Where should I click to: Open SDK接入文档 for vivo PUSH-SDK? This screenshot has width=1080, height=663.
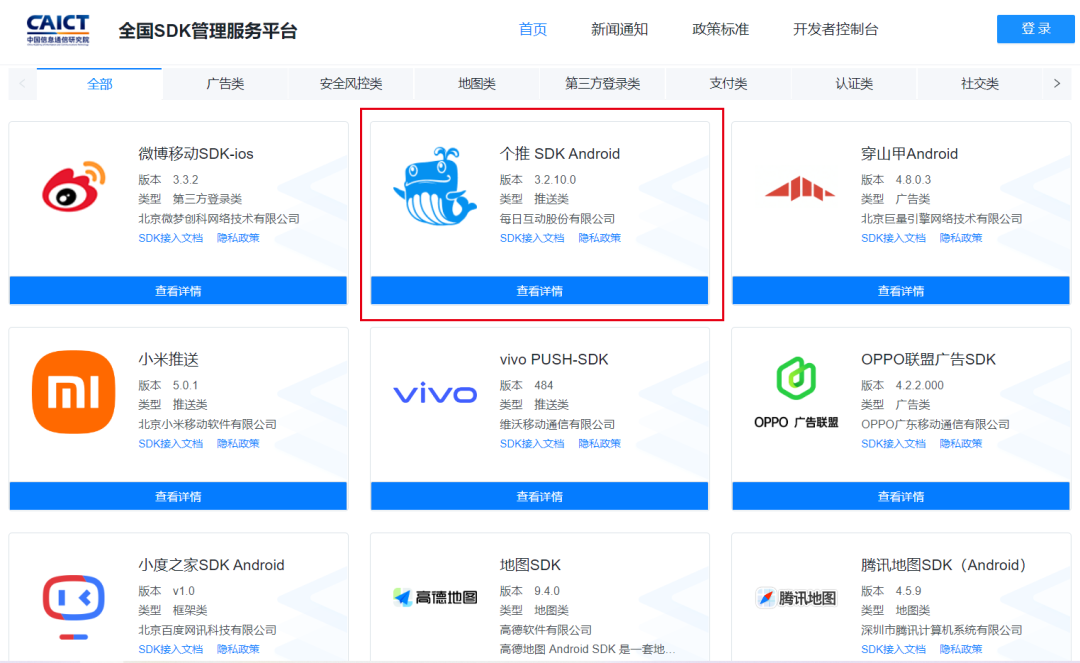(532, 444)
